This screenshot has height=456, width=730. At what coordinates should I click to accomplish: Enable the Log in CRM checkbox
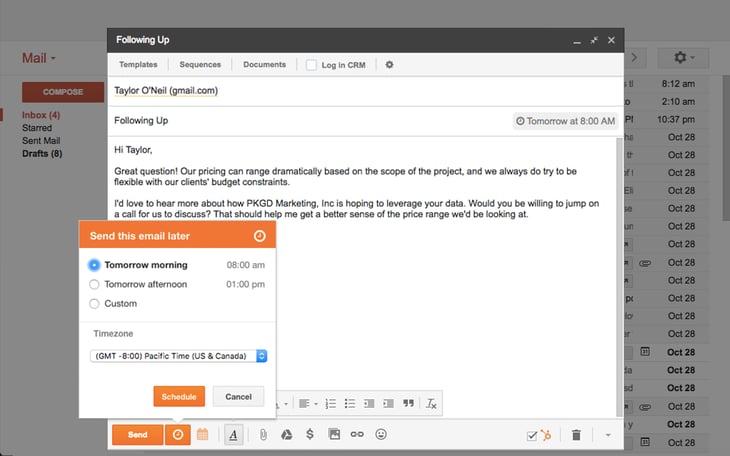(x=312, y=65)
